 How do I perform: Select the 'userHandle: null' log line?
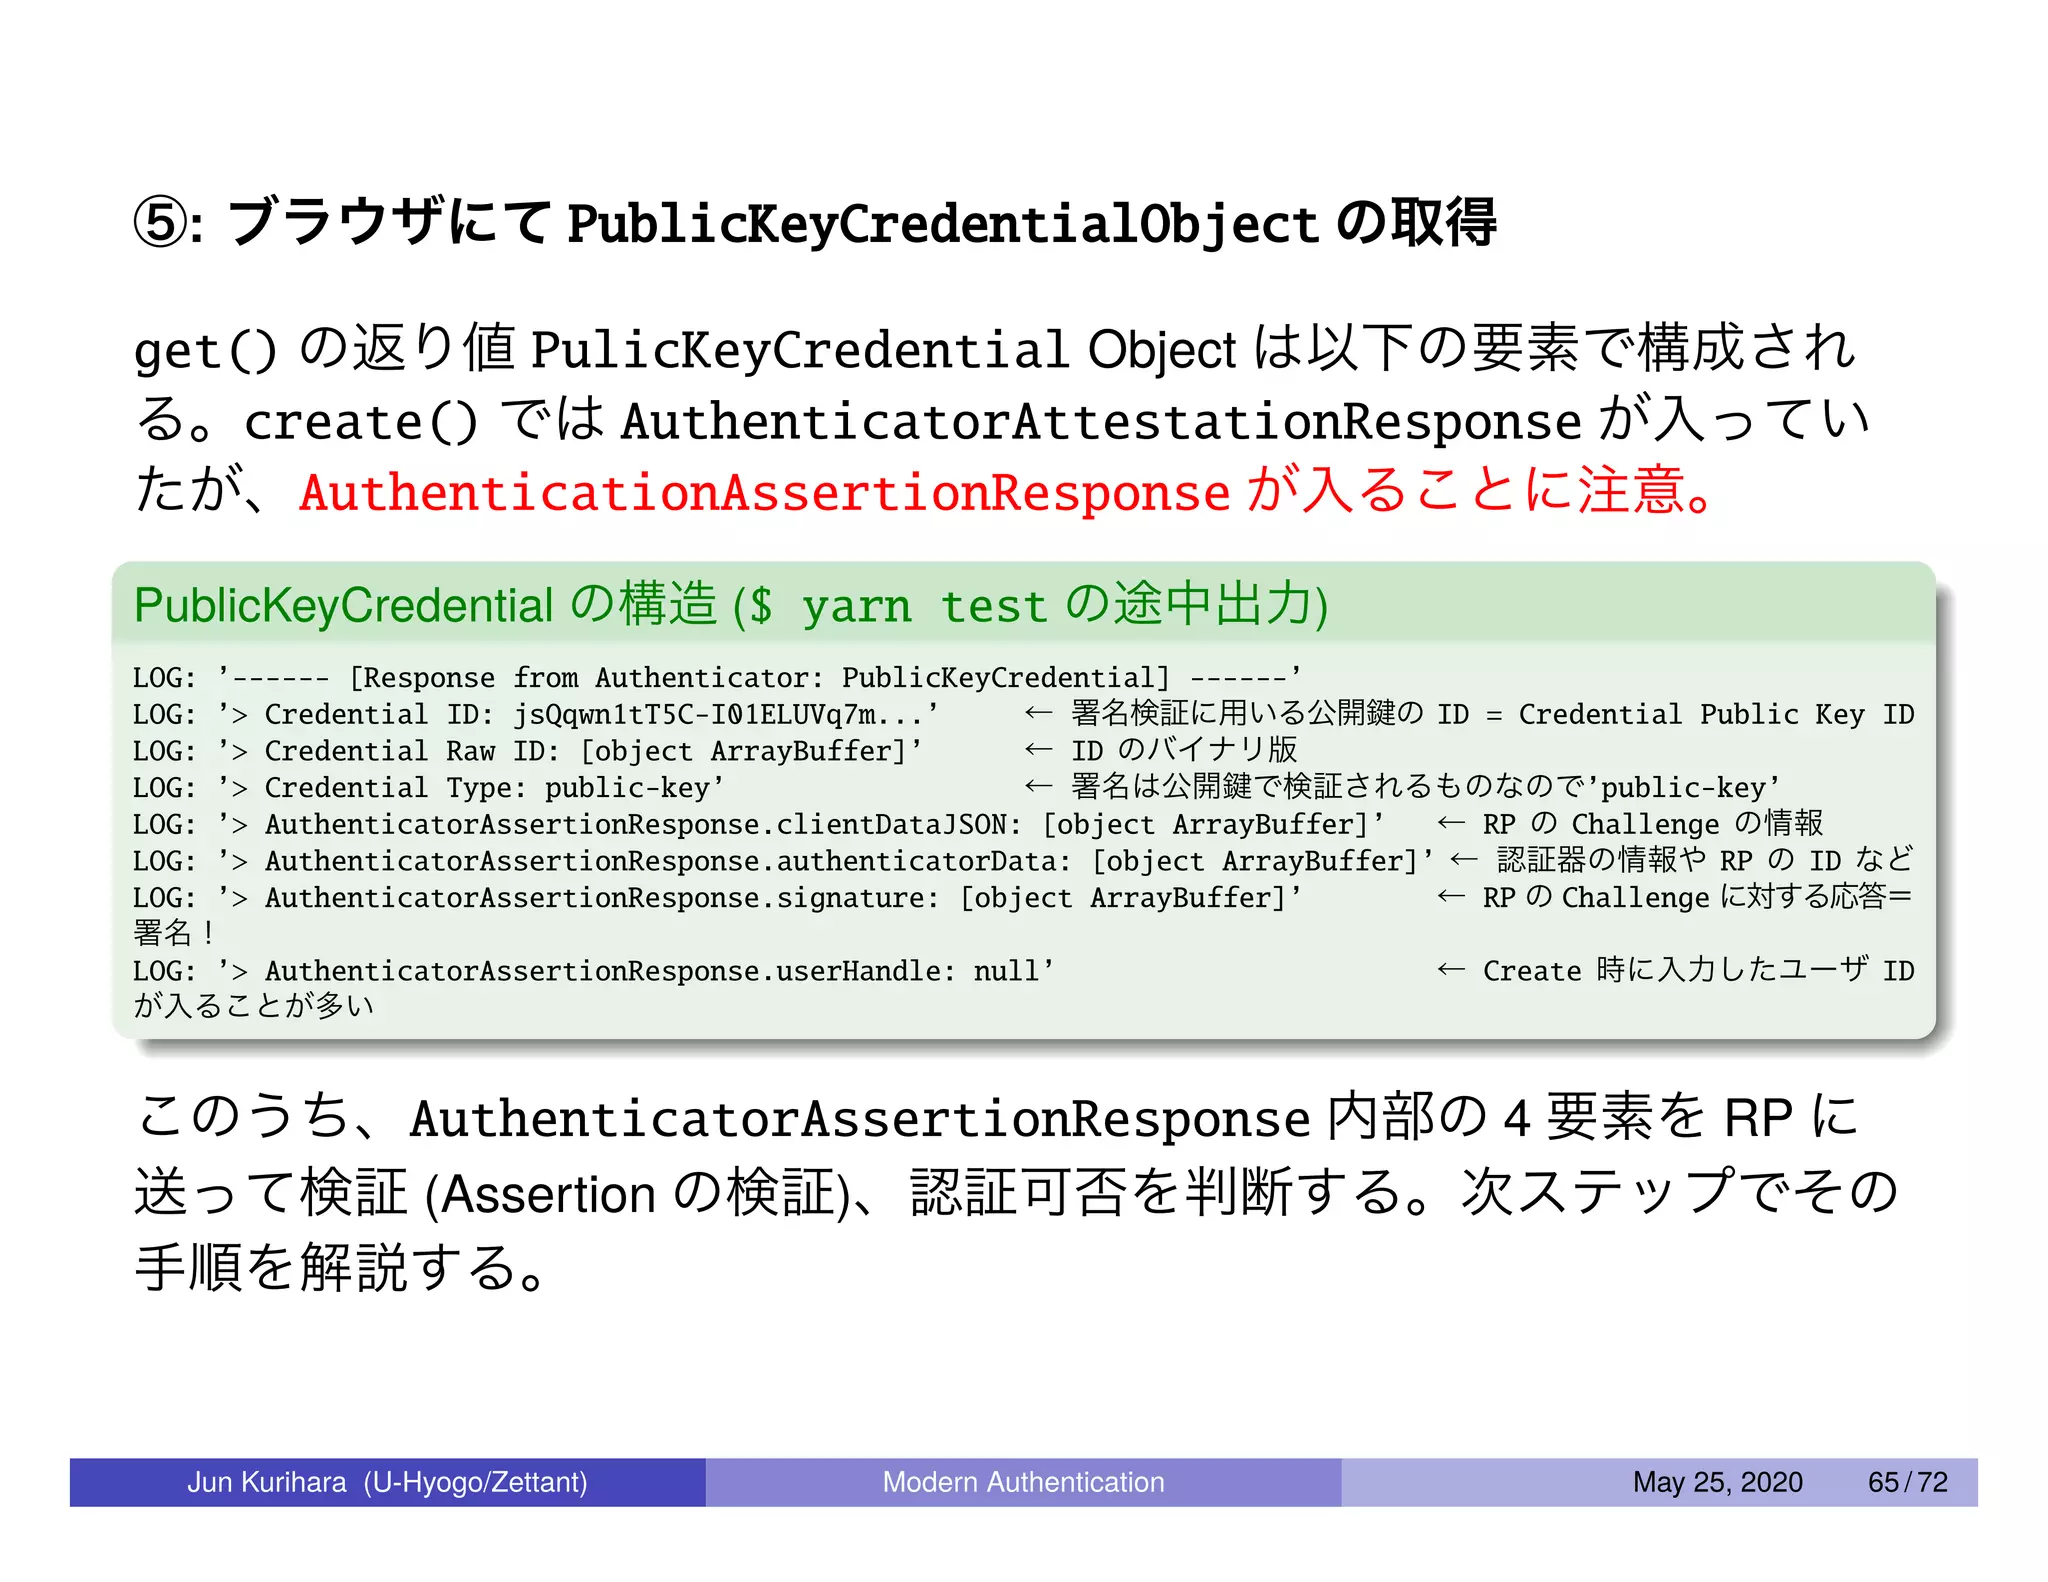594,971
